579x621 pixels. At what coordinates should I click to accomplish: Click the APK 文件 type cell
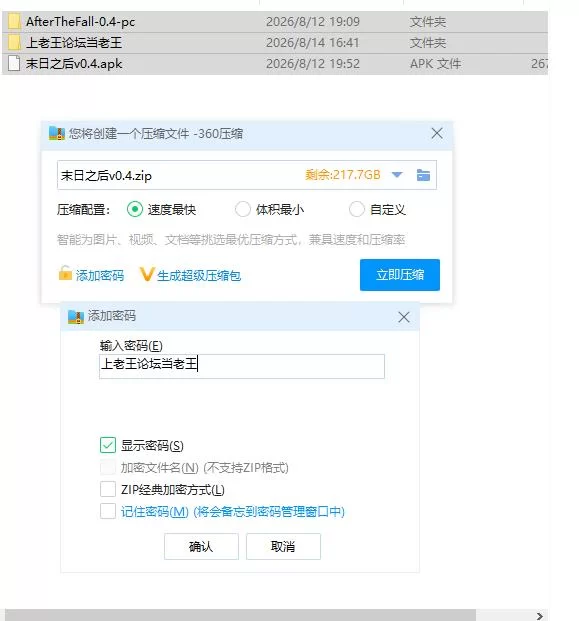pyautogui.click(x=435, y=63)
